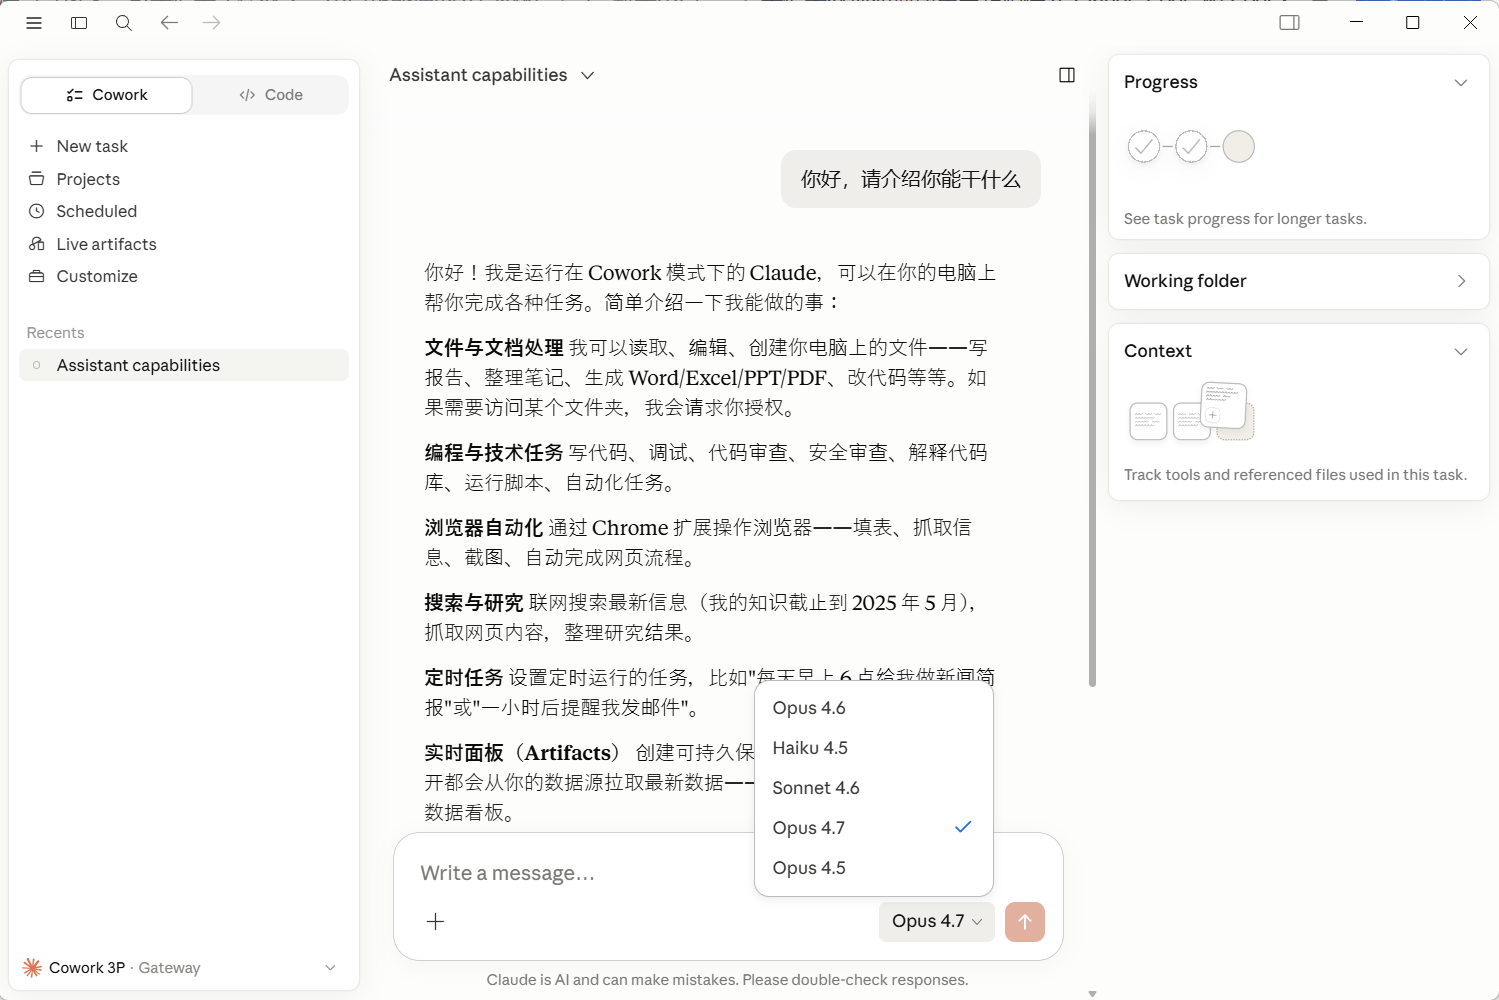Choose Opus 4.6 from model list
The height and width of the screenshot is (1000, 1499).
874,708
